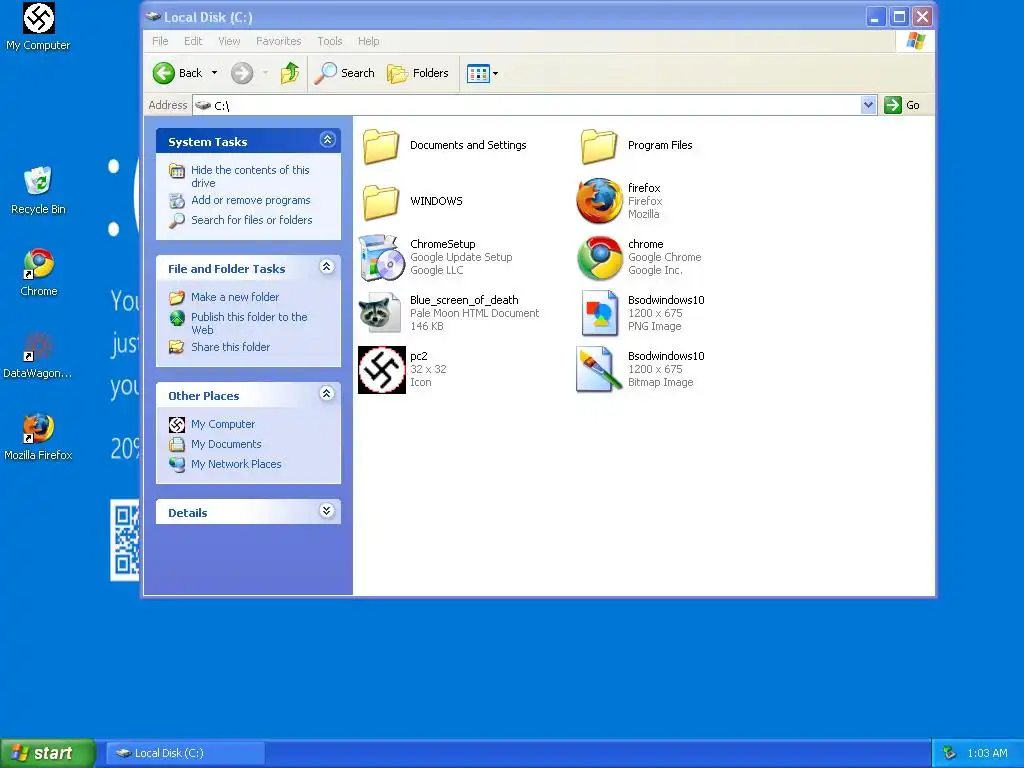The image size is (1024, 768).
Task: Click the Go button
Action: pos(902,105)
